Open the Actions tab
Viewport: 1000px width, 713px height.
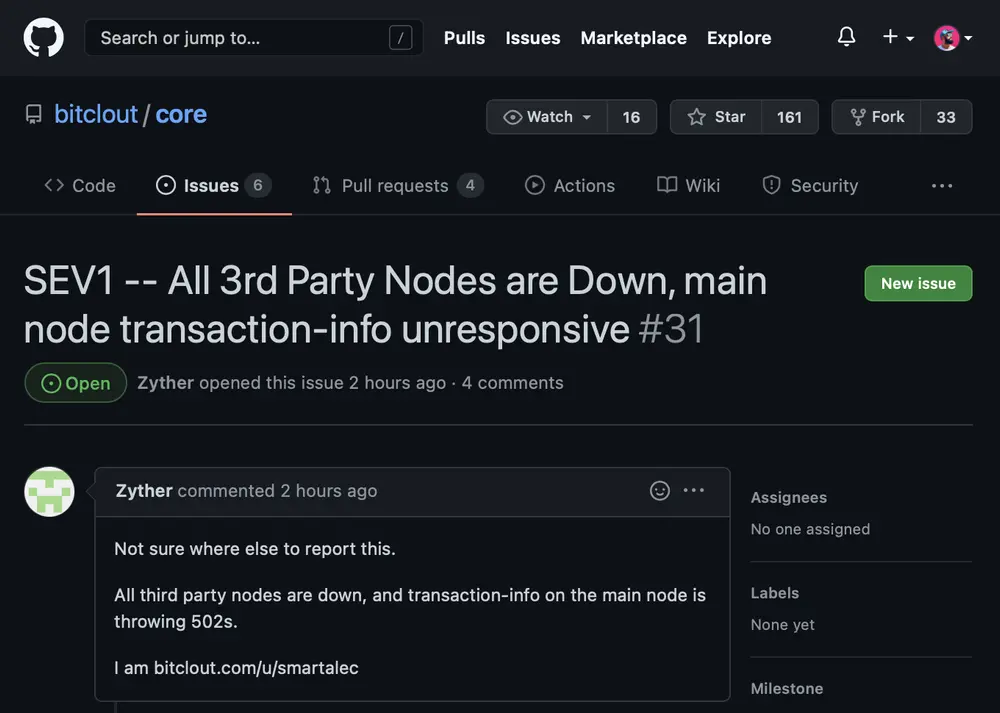[570, 186]
